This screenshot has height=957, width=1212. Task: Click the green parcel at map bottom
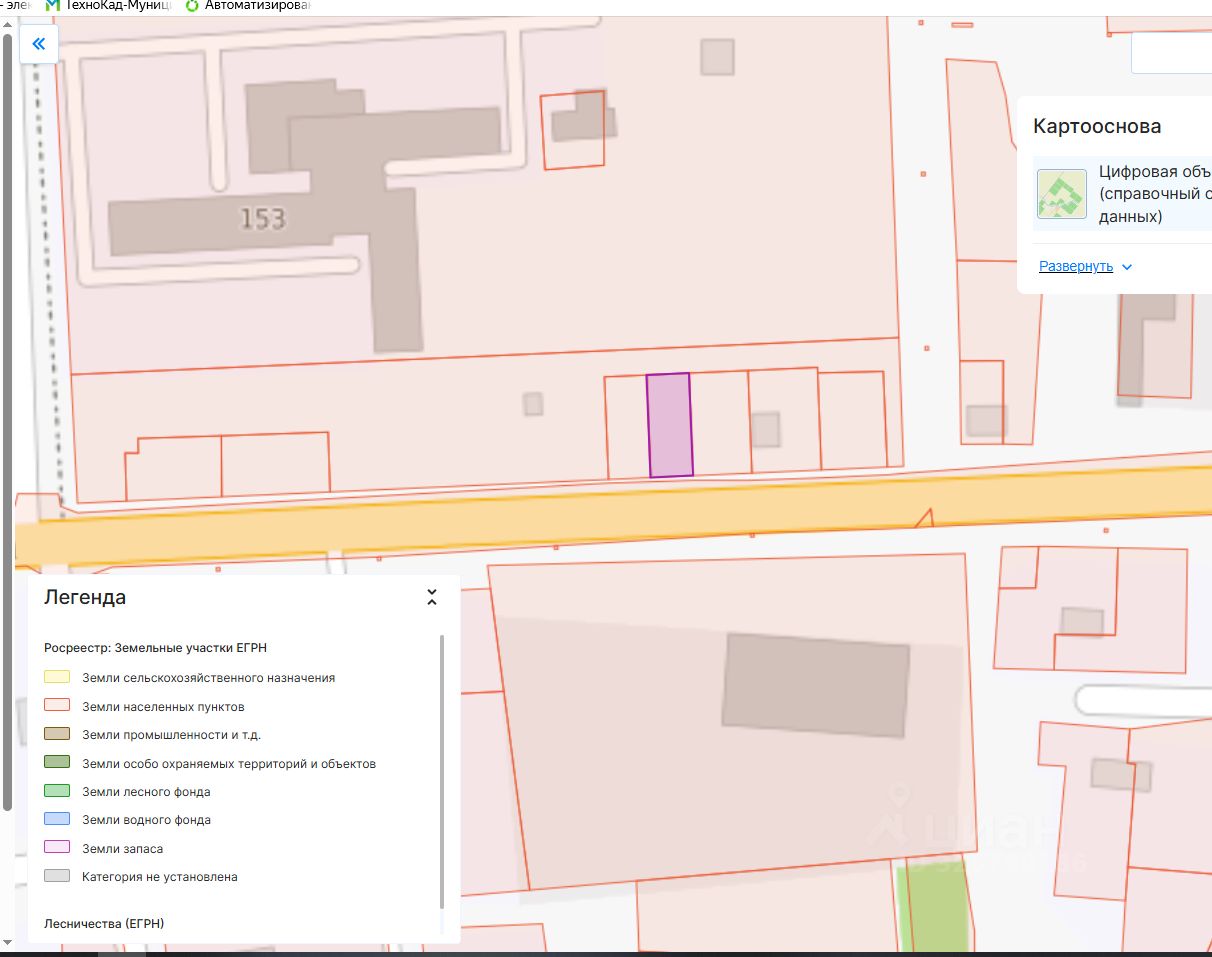click(x=933, y=908)
